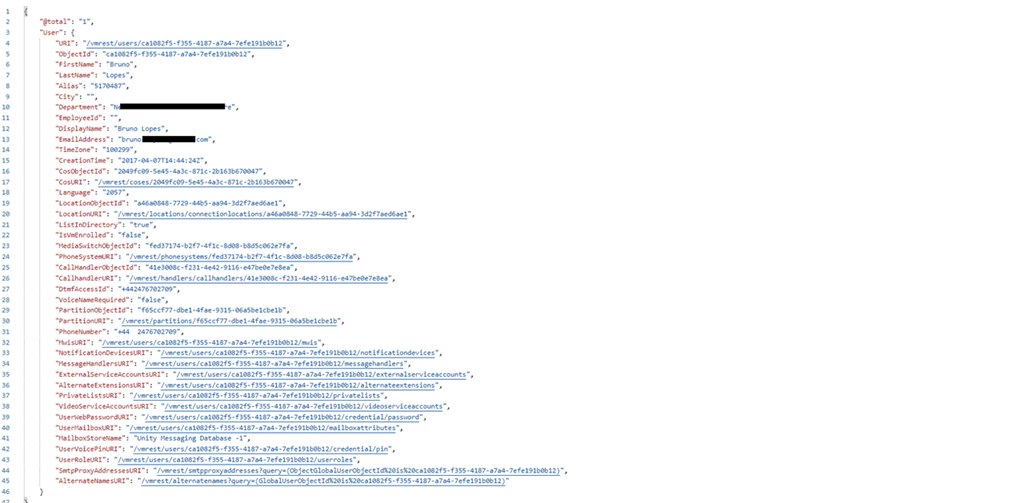
Task: Click the PrivateListsURI privatelists link
Action: pyautogui.click(x=257, y=395)
